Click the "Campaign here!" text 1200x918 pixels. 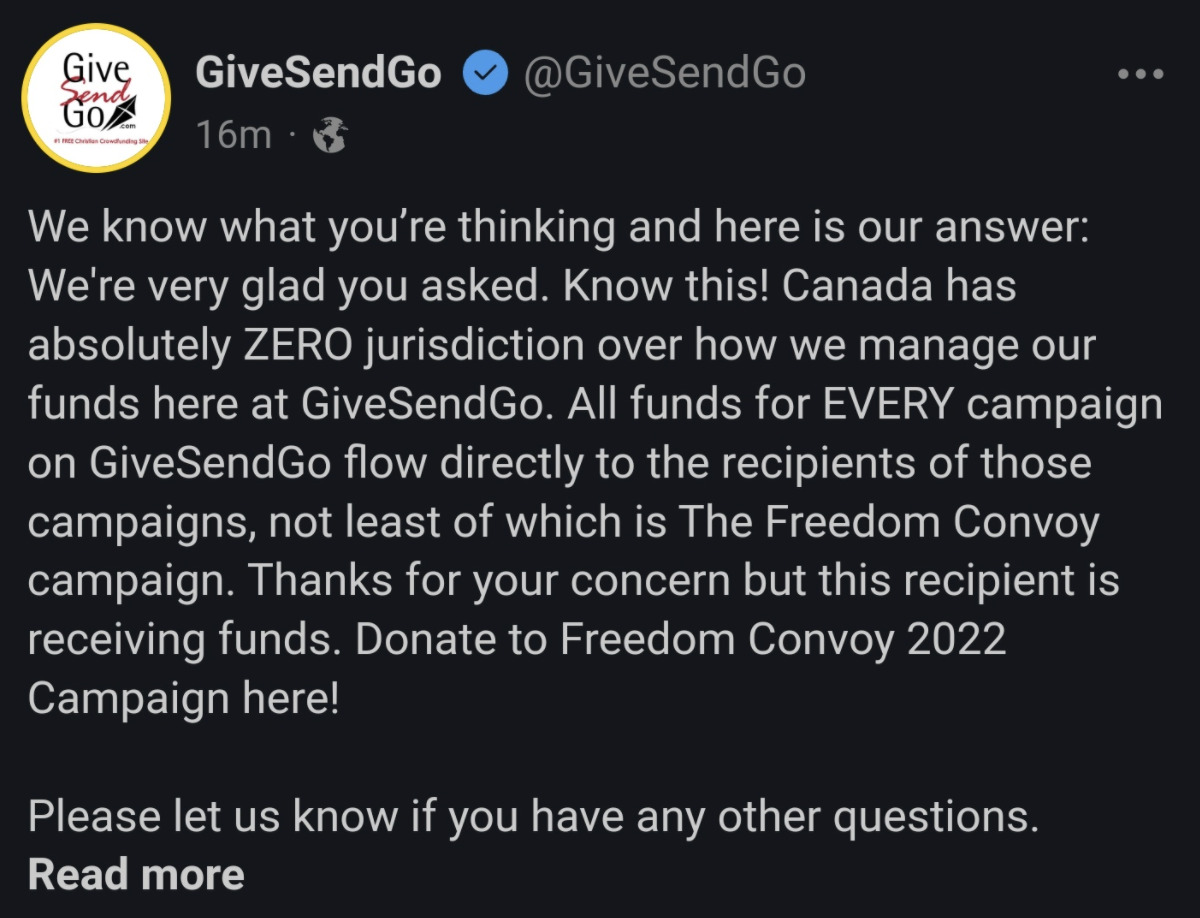pos(184,697)
